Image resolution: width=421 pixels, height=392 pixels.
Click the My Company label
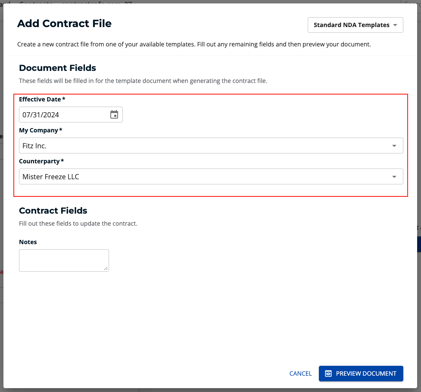click(x=40, y=130)
